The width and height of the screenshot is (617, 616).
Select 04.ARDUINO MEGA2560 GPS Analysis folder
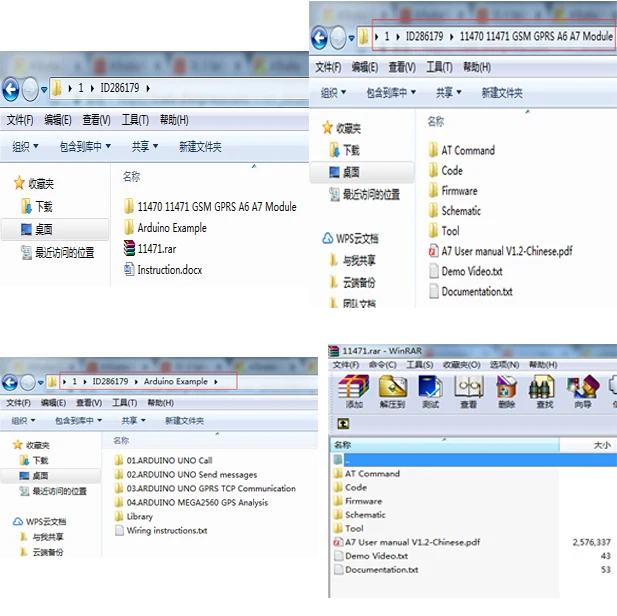click(x=192, y=502)
